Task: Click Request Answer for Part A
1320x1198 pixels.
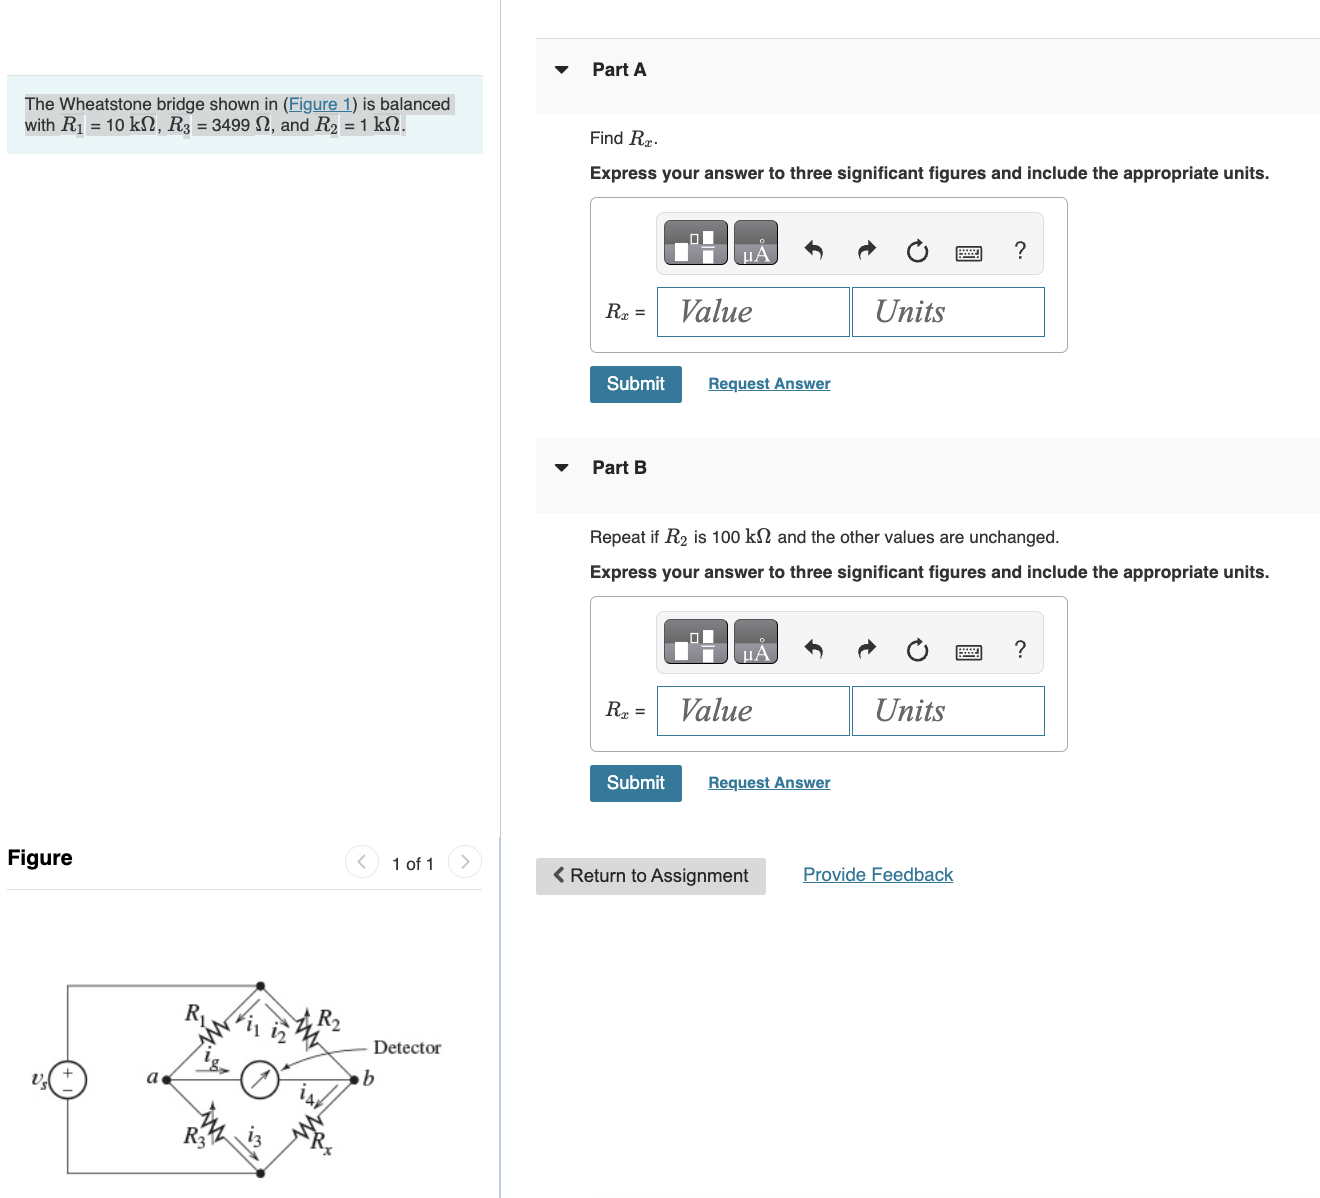Action: [x=768, y=383]
